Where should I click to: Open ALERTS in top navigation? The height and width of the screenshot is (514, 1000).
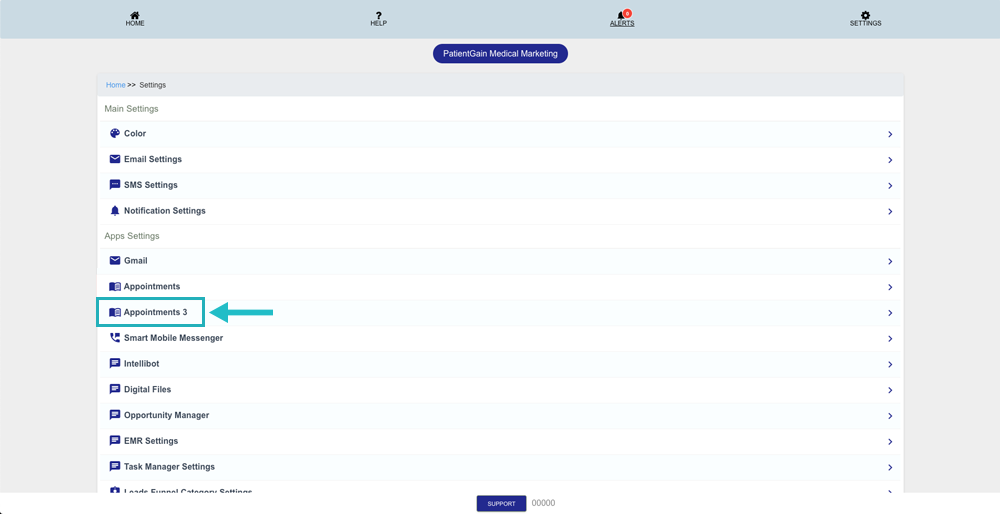(x=622, y=24)
